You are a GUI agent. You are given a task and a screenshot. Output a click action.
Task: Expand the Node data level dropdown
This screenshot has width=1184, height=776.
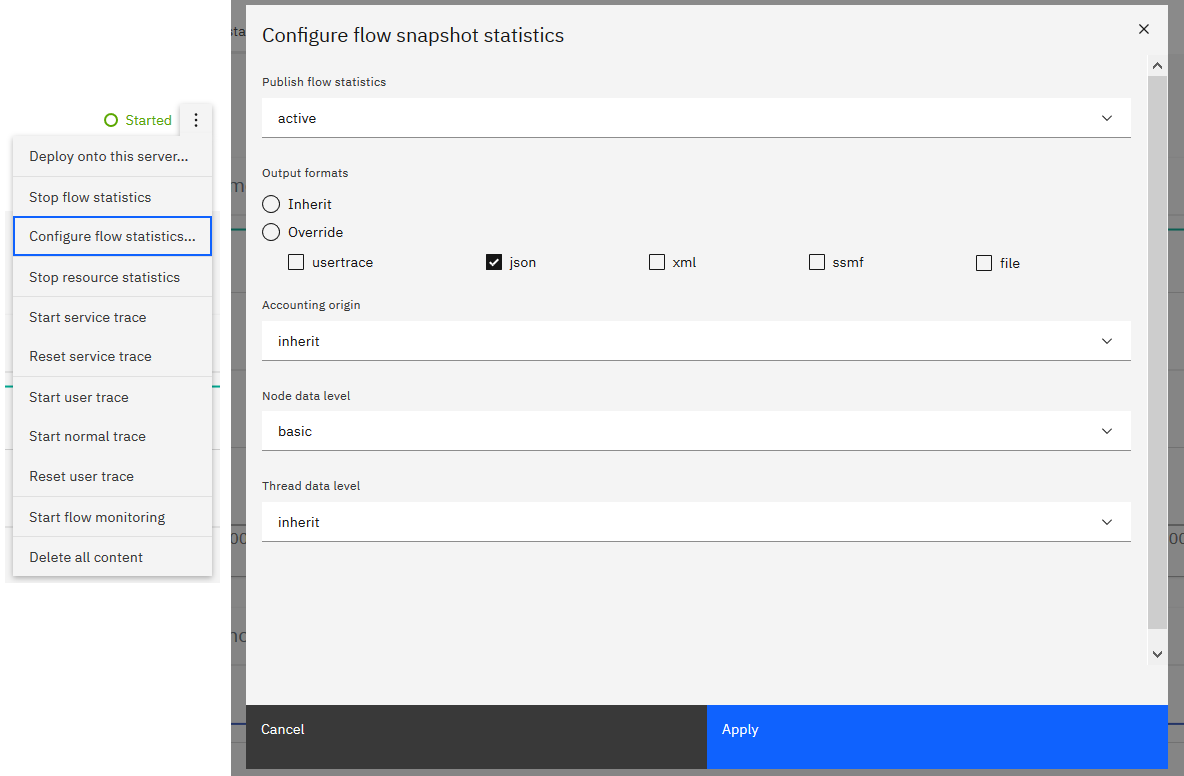(696, 431)
